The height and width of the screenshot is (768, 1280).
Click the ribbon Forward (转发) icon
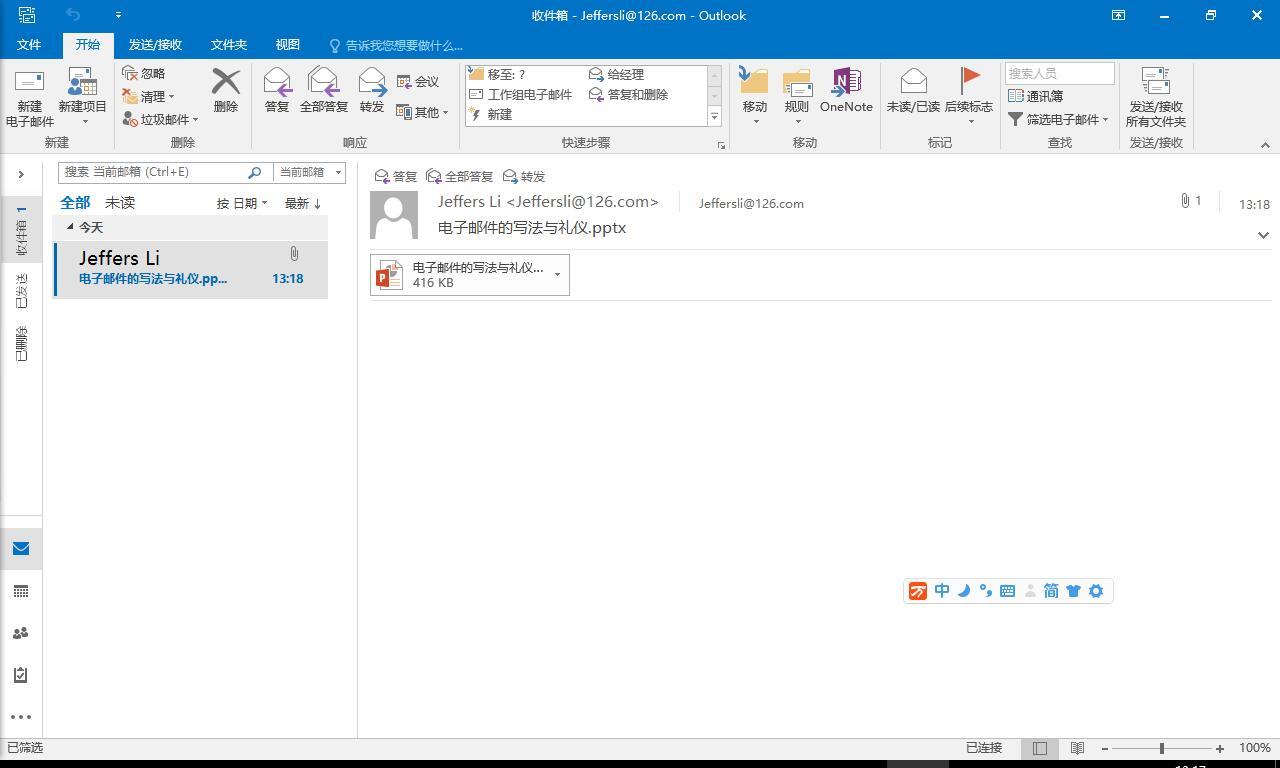pyautogui.click(x=372, y=82)
